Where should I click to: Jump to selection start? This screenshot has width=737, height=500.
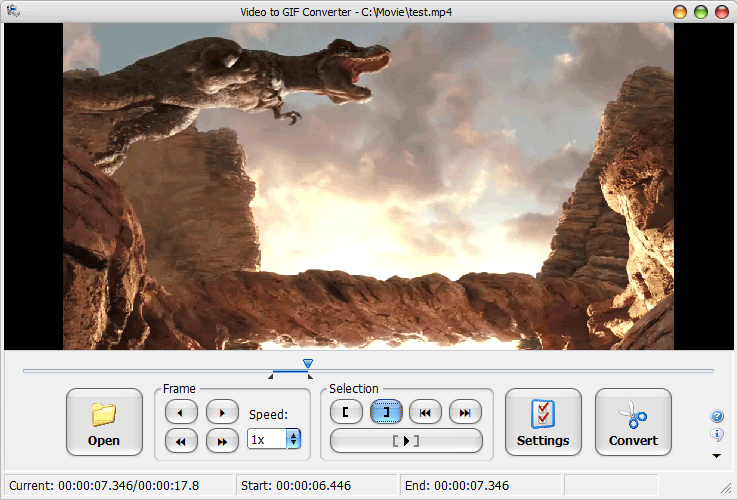coord(425,411)
